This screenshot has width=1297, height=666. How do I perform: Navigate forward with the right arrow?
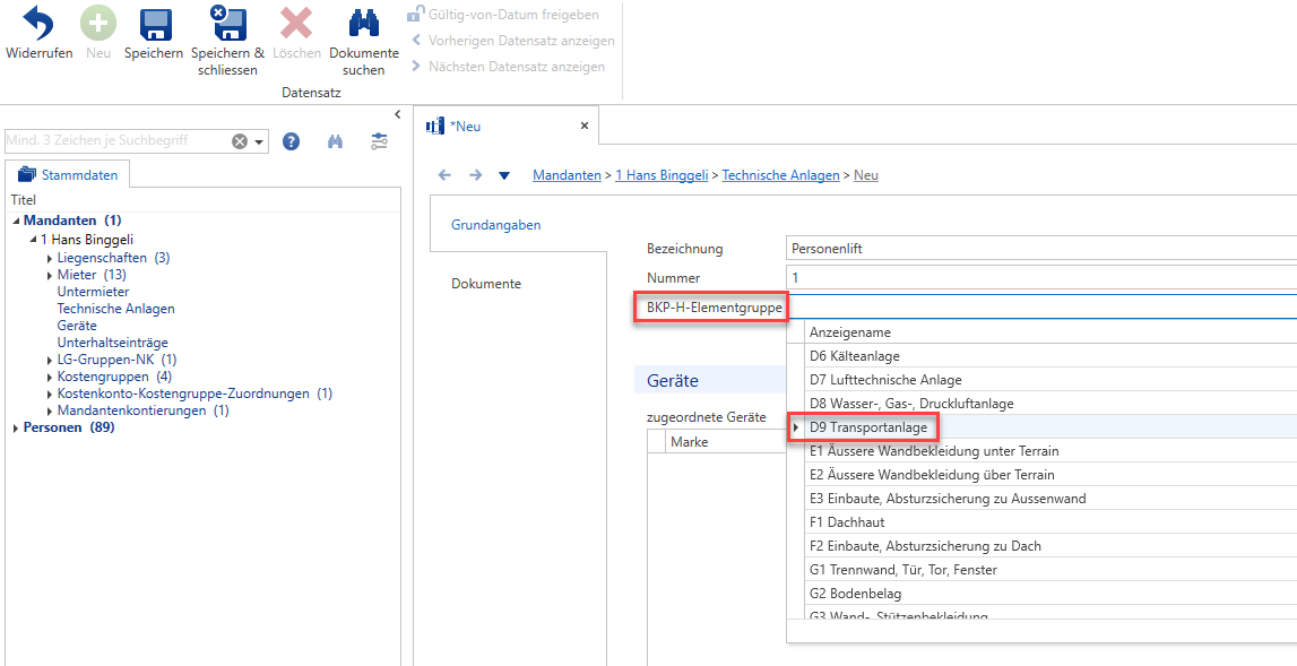tap(475, 175)
